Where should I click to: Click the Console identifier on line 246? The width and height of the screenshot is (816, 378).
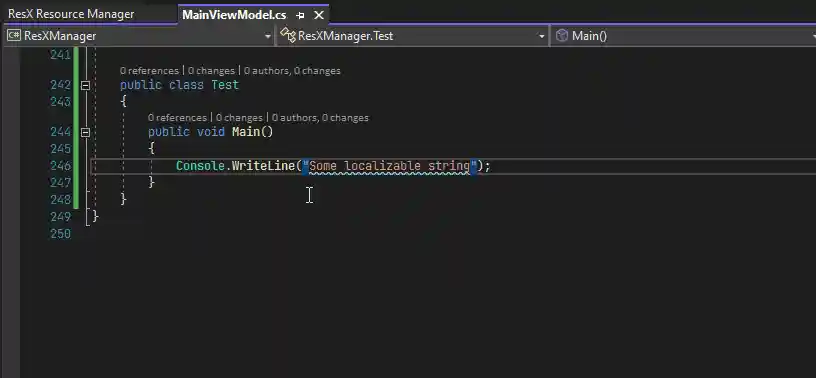pyautogui.click(x=200, y=167)
